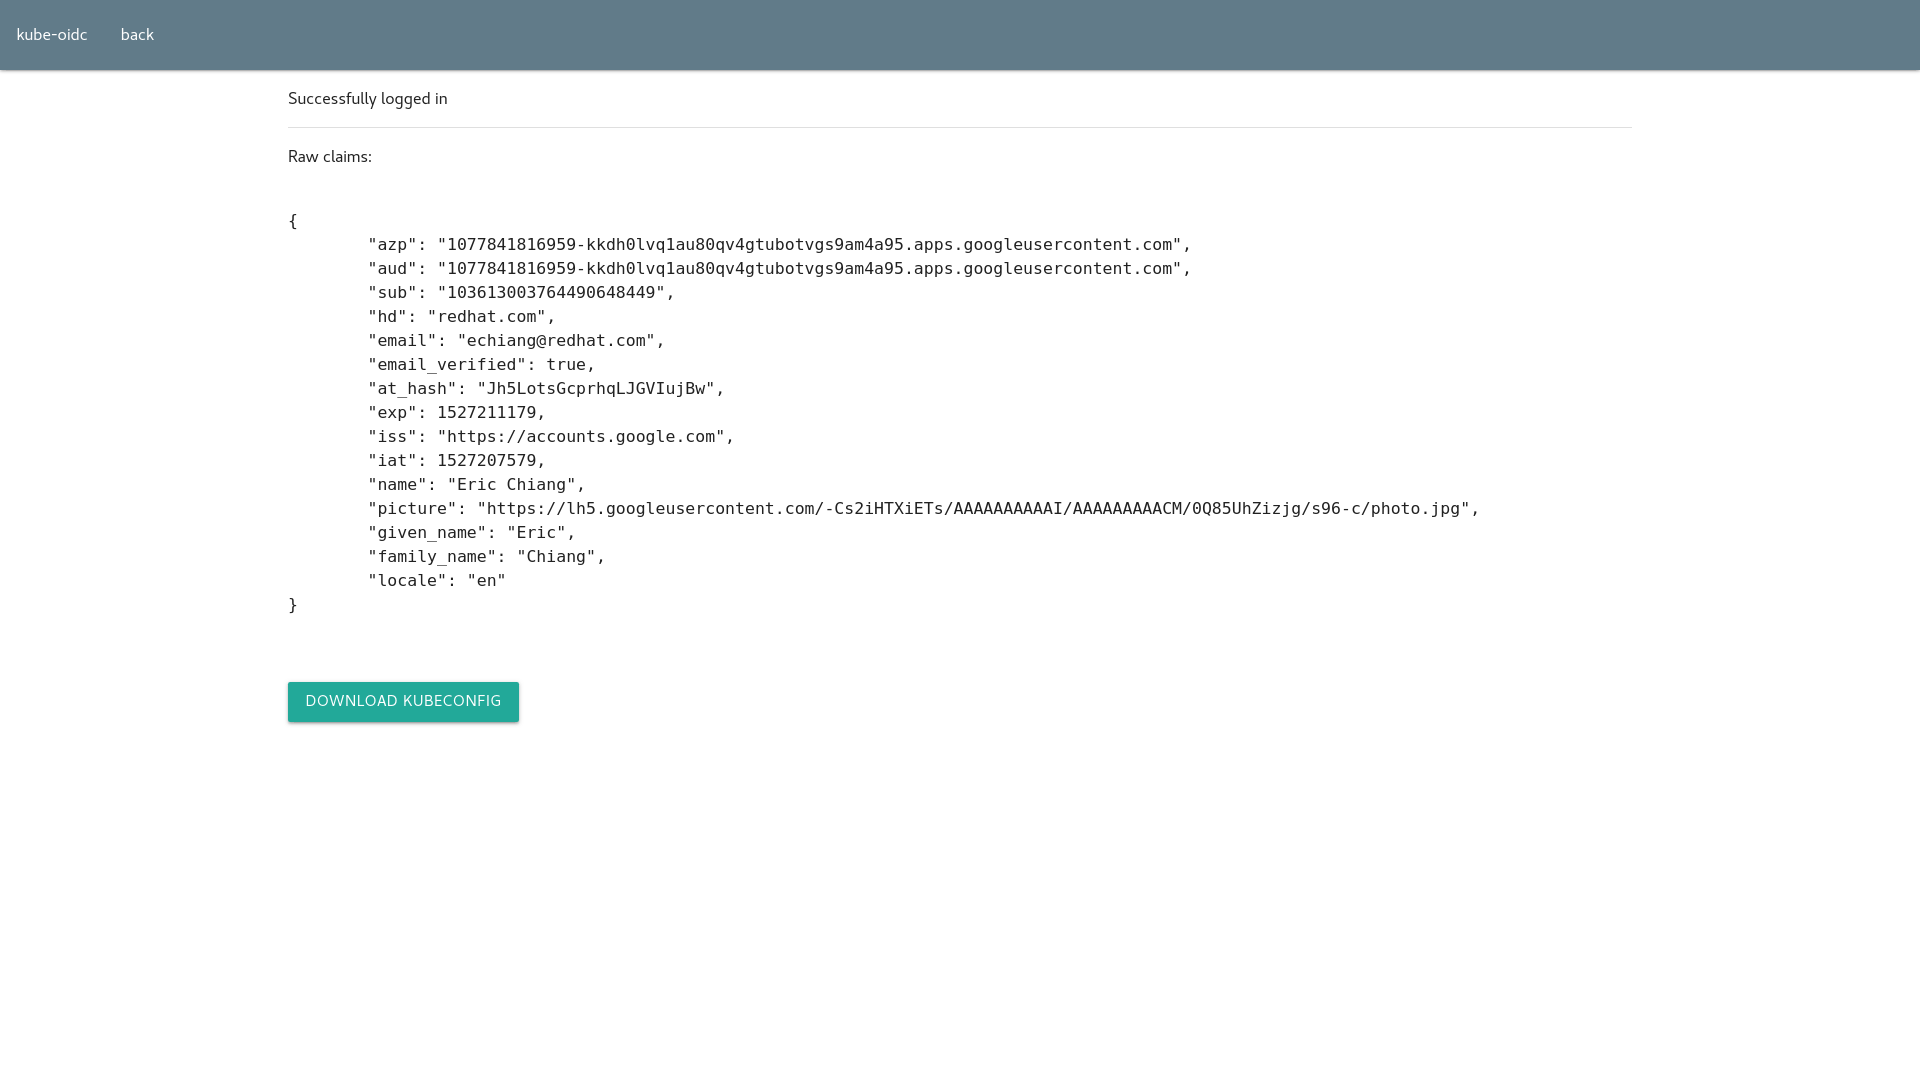Click the email_verified true line
1920x1080 pixels.
(x=481, y=365)
